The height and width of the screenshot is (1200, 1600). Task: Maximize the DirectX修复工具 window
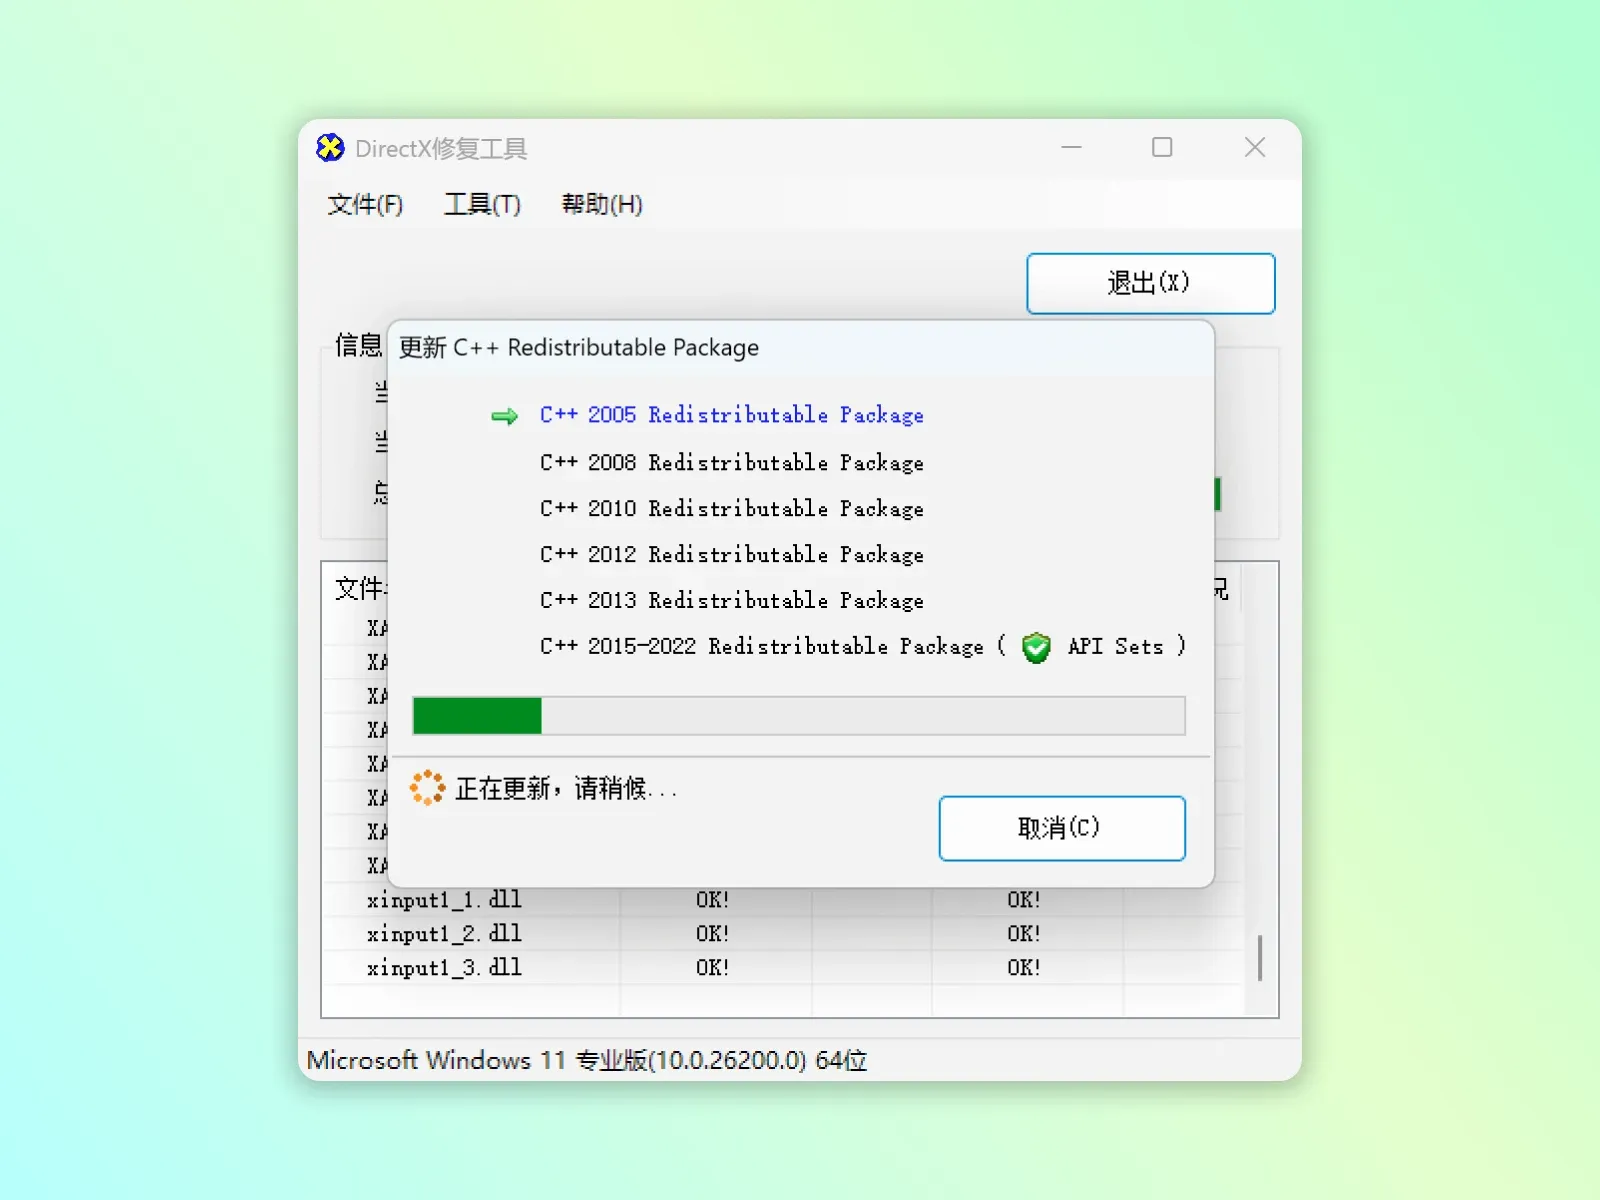point(1162,148)
